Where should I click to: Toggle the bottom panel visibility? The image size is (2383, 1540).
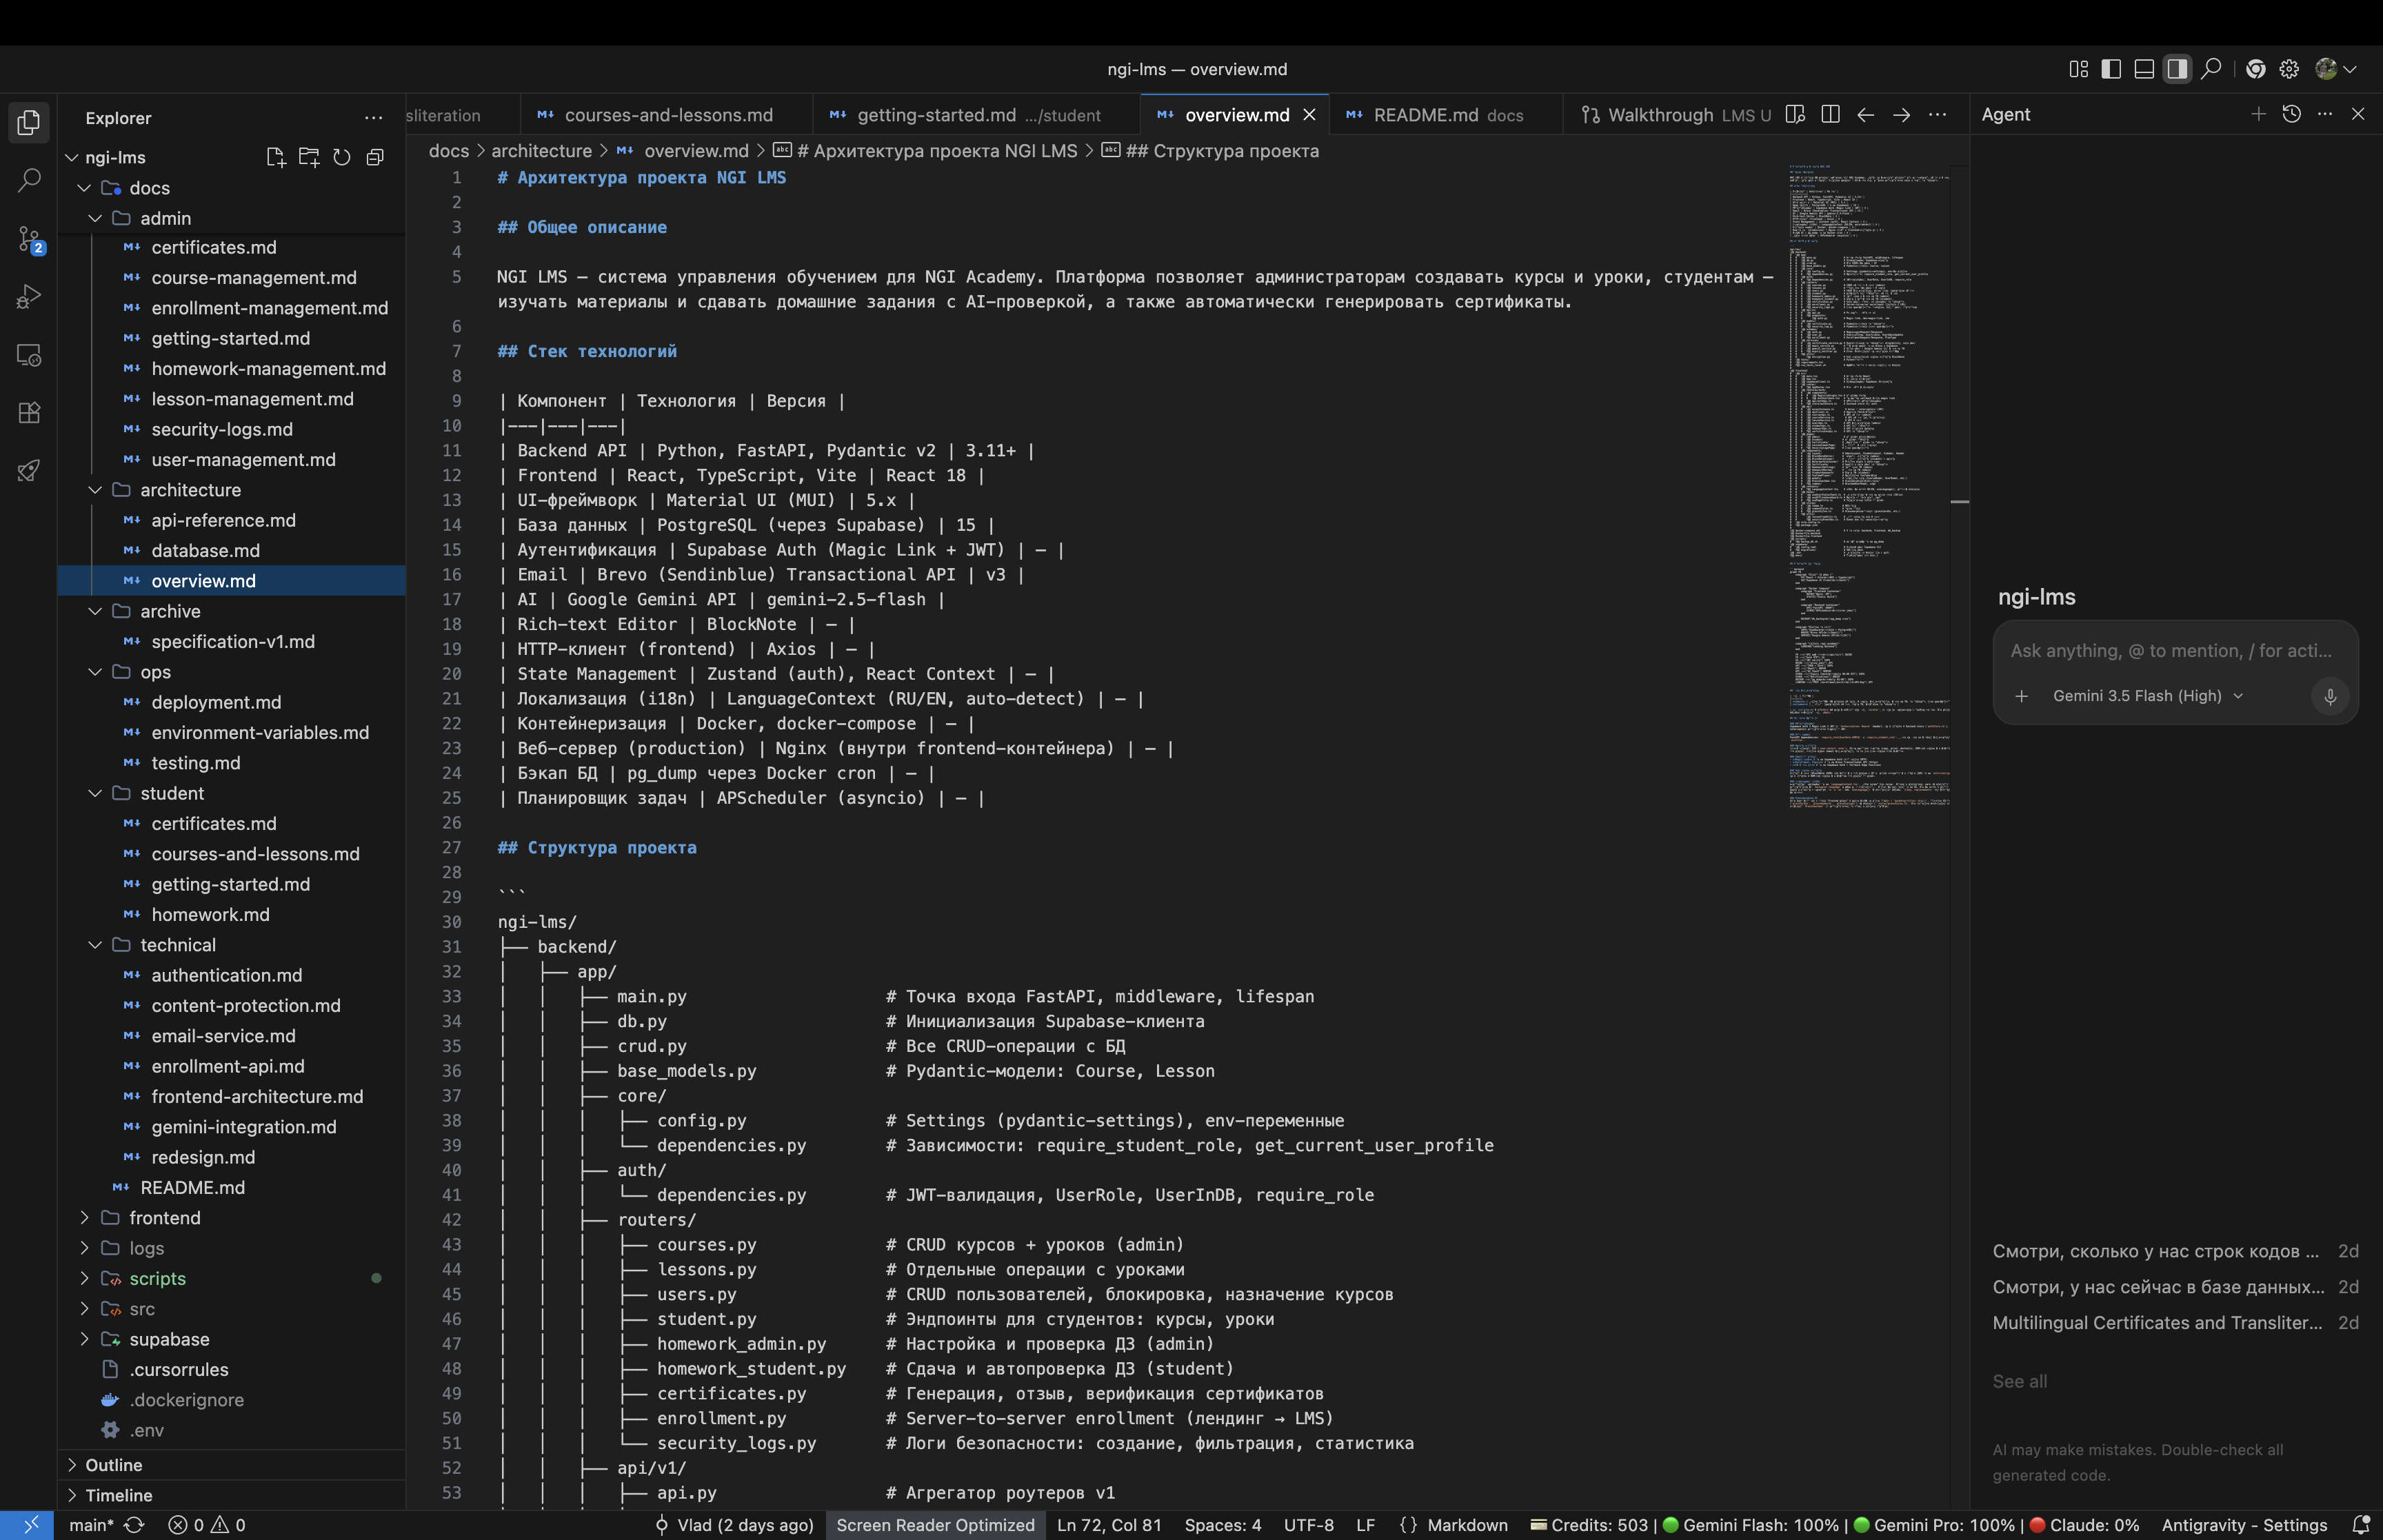(2144, 69)
